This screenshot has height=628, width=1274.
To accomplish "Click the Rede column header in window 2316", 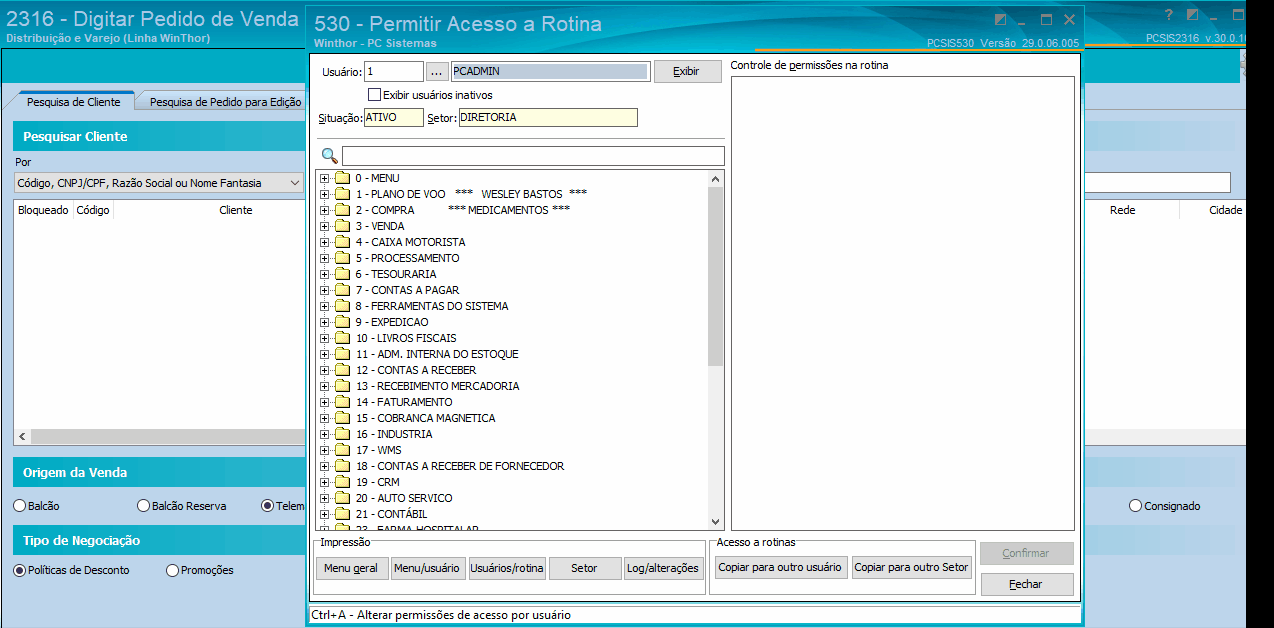I will [1122, 210].
